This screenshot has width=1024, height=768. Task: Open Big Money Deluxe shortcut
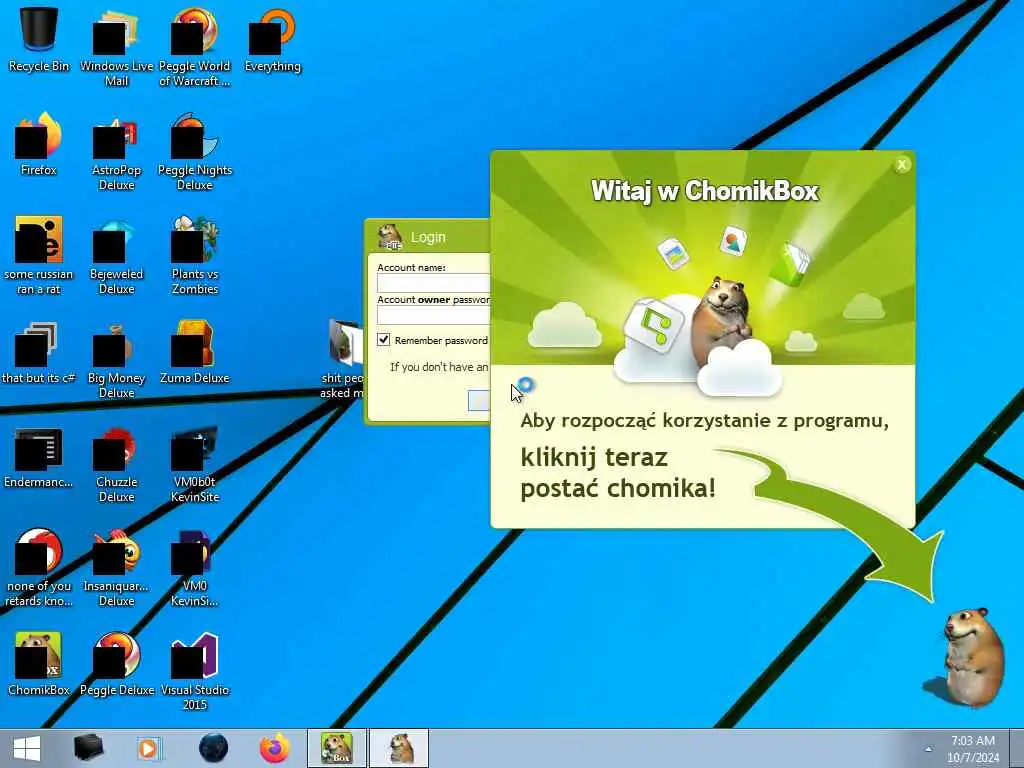click(116, 359)
